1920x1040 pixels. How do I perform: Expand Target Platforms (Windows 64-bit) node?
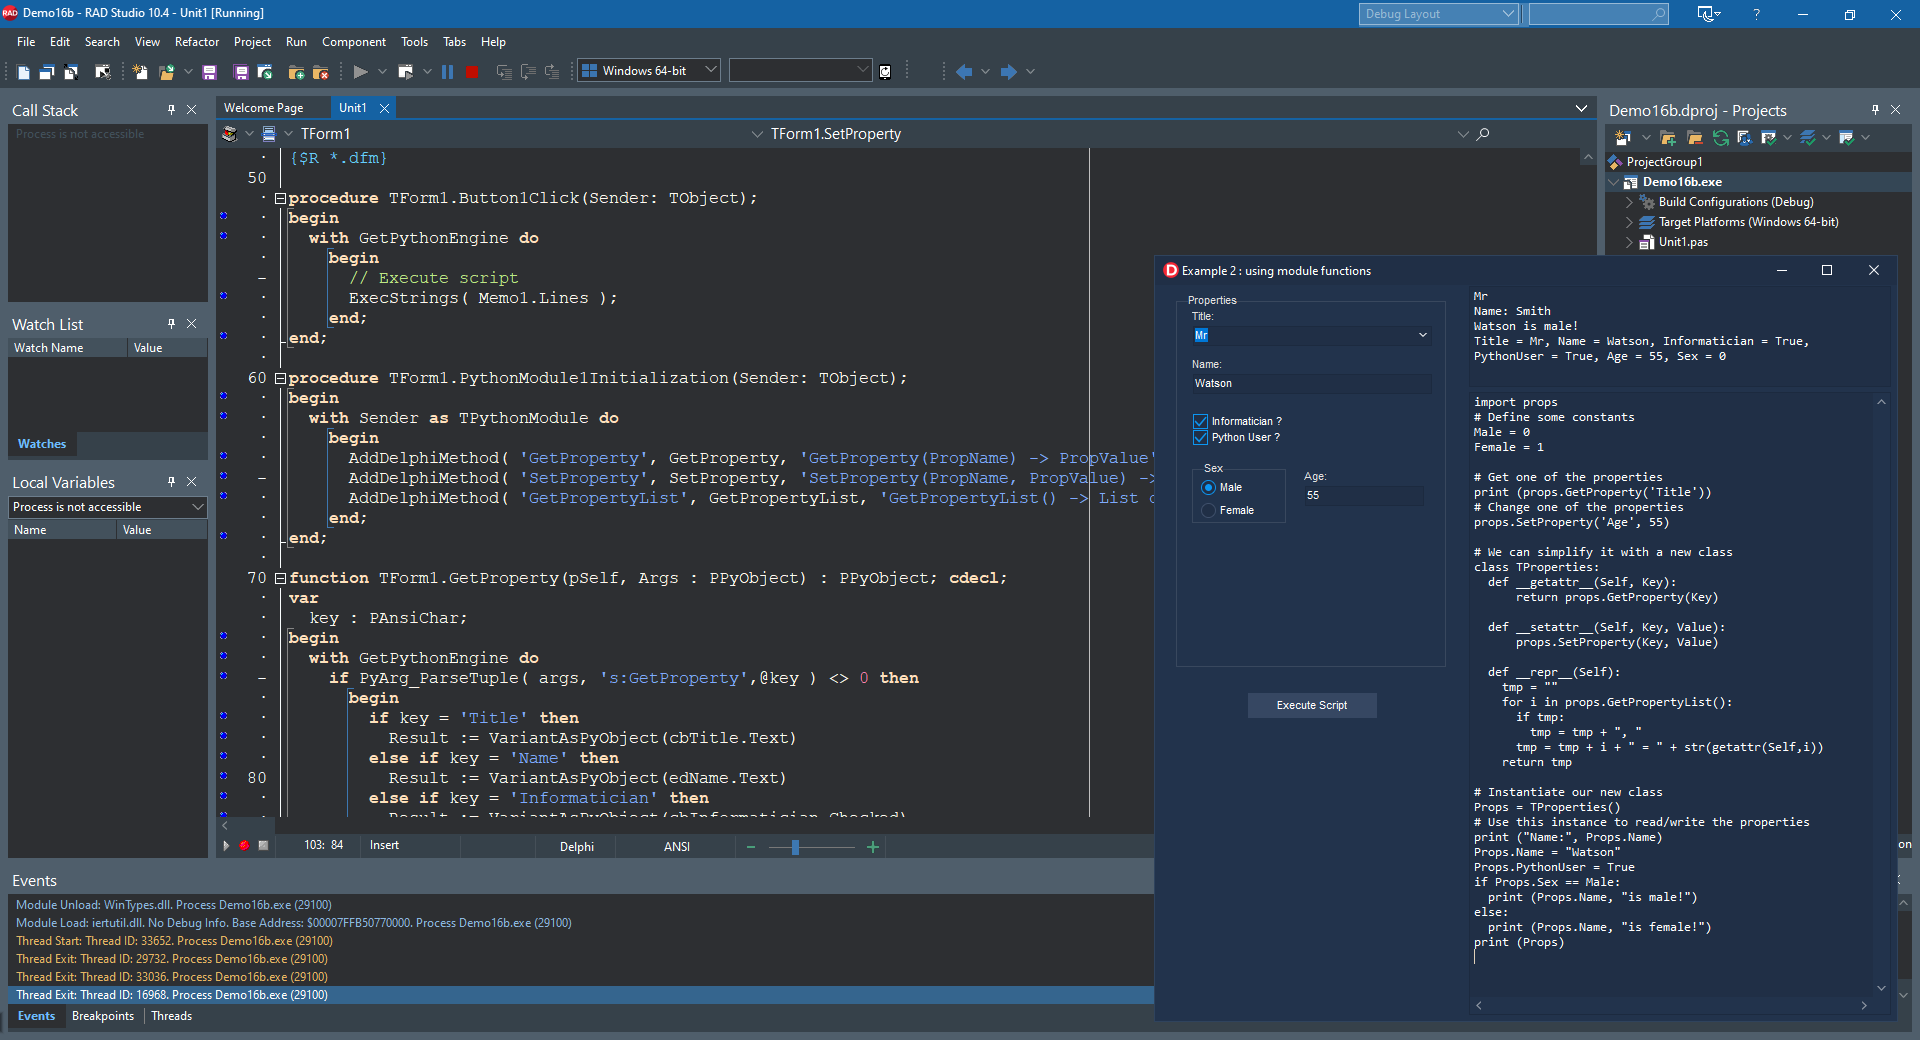(x=1629, y=222)
